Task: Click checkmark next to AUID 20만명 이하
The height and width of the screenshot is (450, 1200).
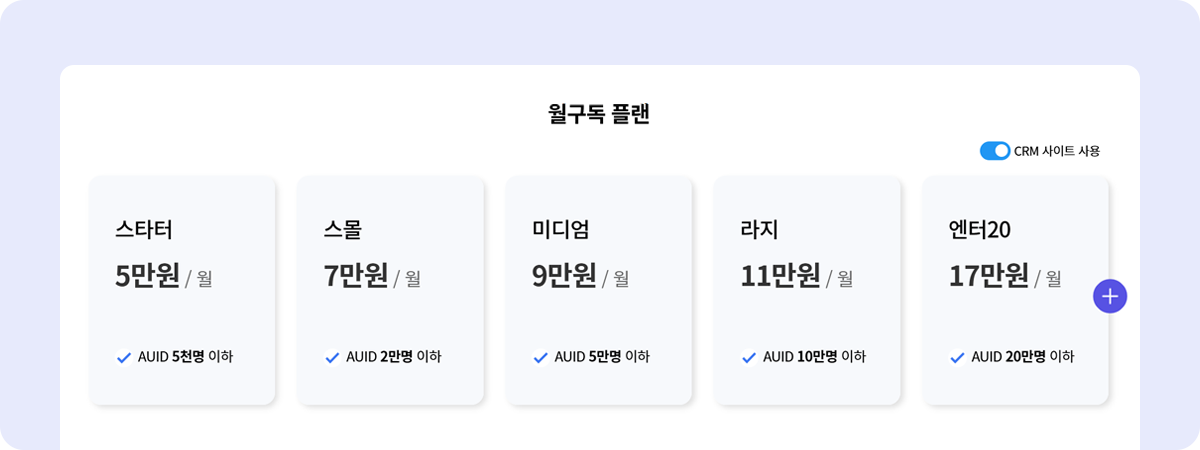Action: [x=957, y=357]
